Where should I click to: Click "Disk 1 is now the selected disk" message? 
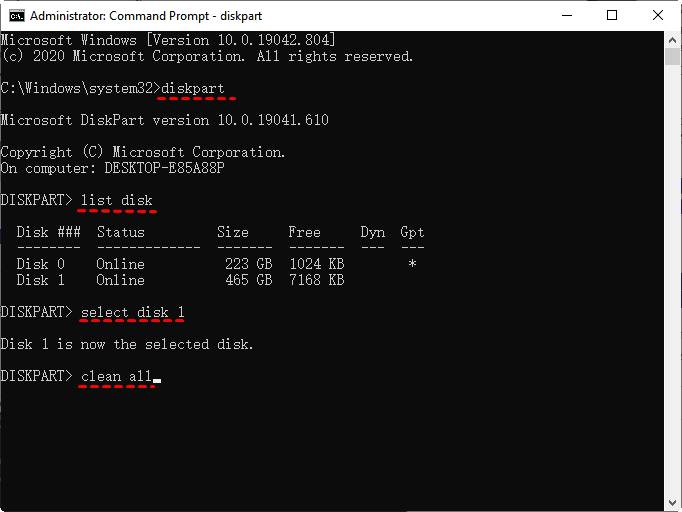(x=126, y=344)
